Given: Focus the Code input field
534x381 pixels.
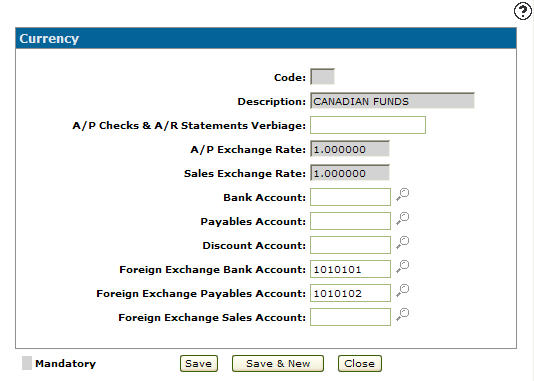Looking at the screenshot, I should pyautogui.click(x=323, y=77).
